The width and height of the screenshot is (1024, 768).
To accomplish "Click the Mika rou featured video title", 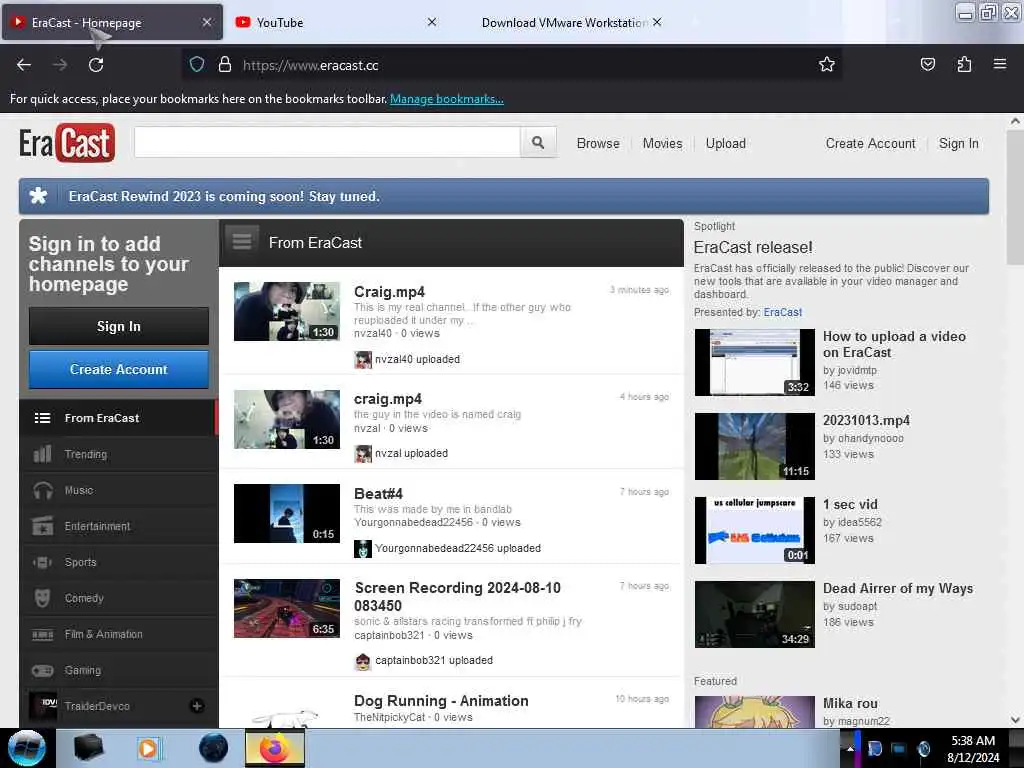I will [x=850, y=703].
